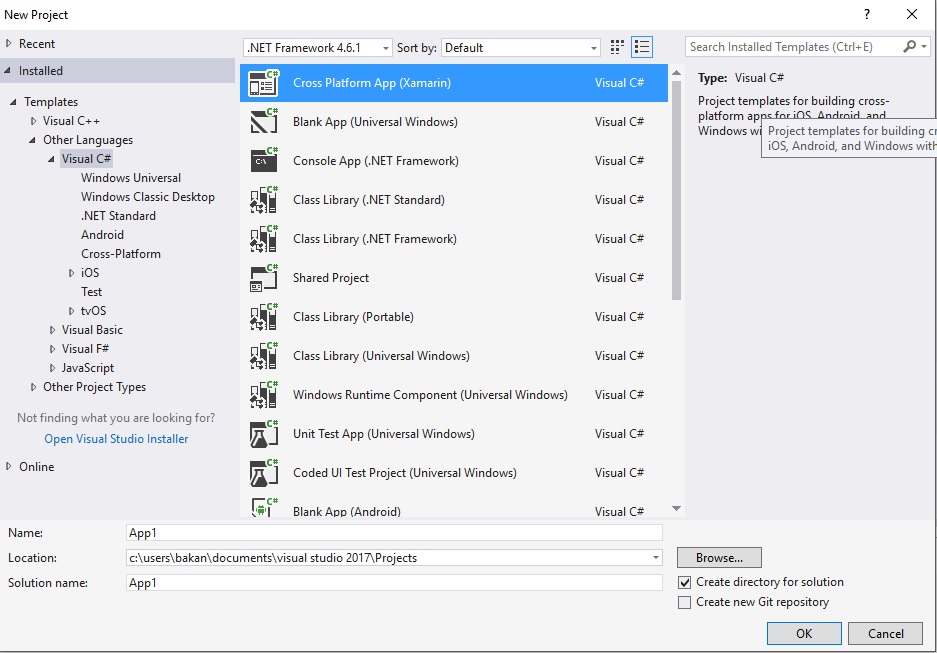Image resolution: width=937 pixels, height=653 pixels.
Task: Click the Shared Project template icon
Action: click(264, 278)
